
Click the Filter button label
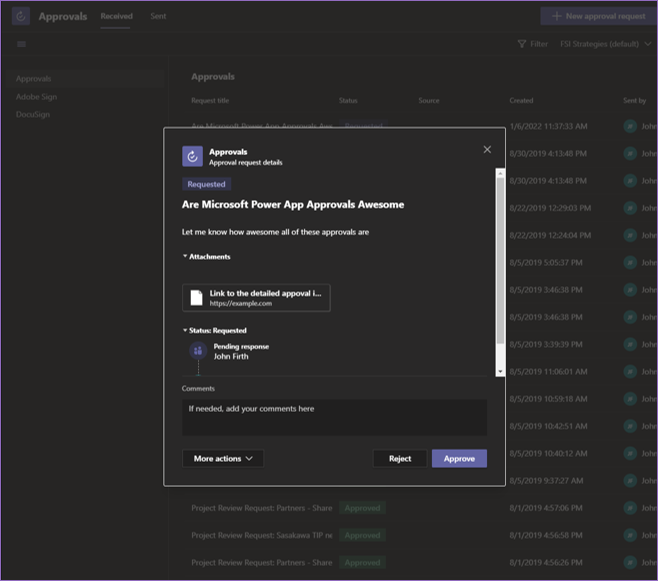click(x=539, y=44)
